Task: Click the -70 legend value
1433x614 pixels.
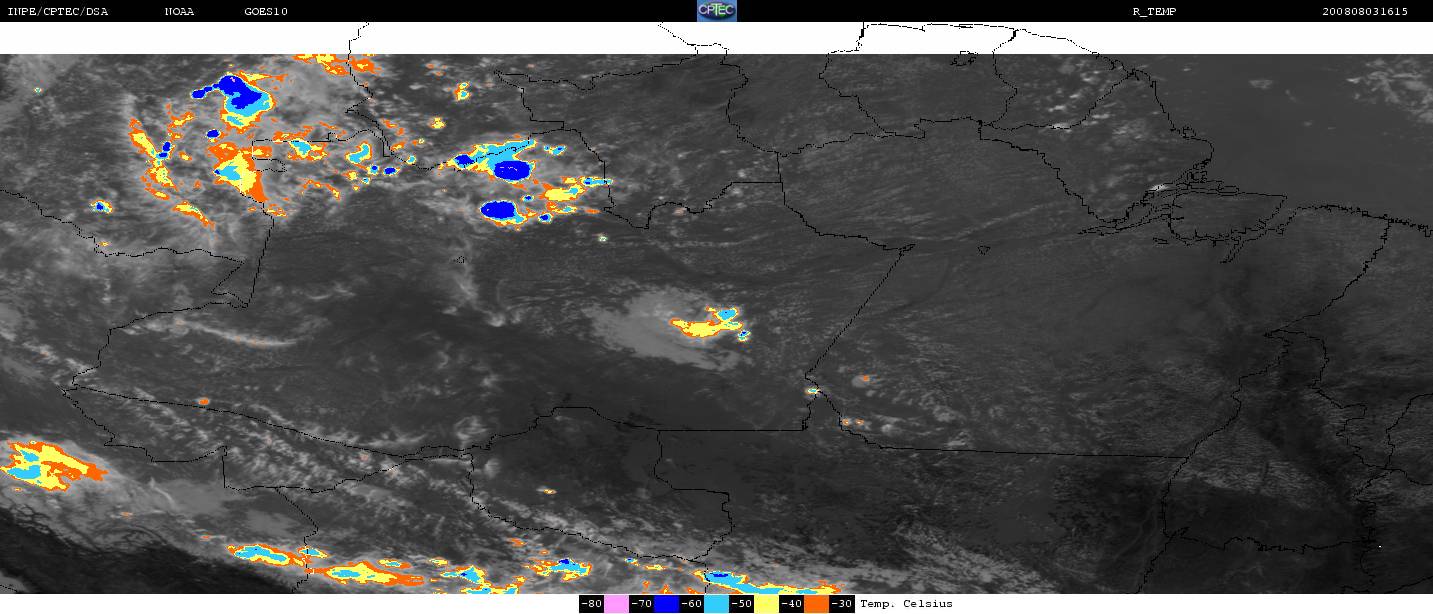Action: pyautogui.click(x=641, y=604)
